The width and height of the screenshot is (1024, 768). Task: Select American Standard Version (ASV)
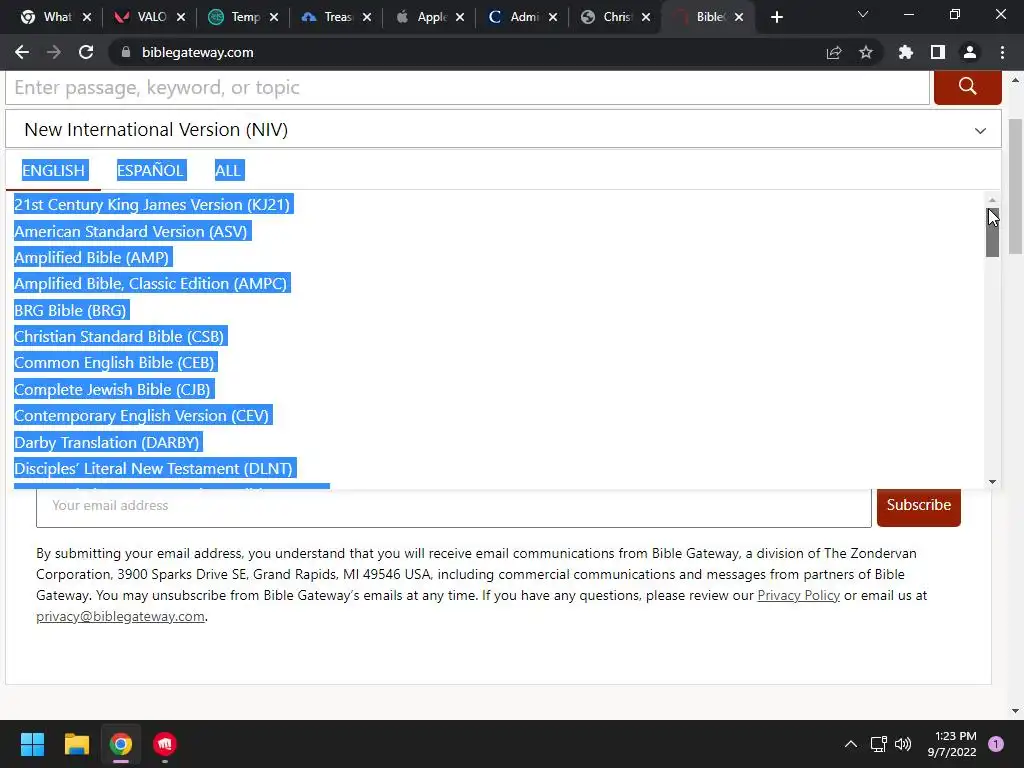(131, 231)
